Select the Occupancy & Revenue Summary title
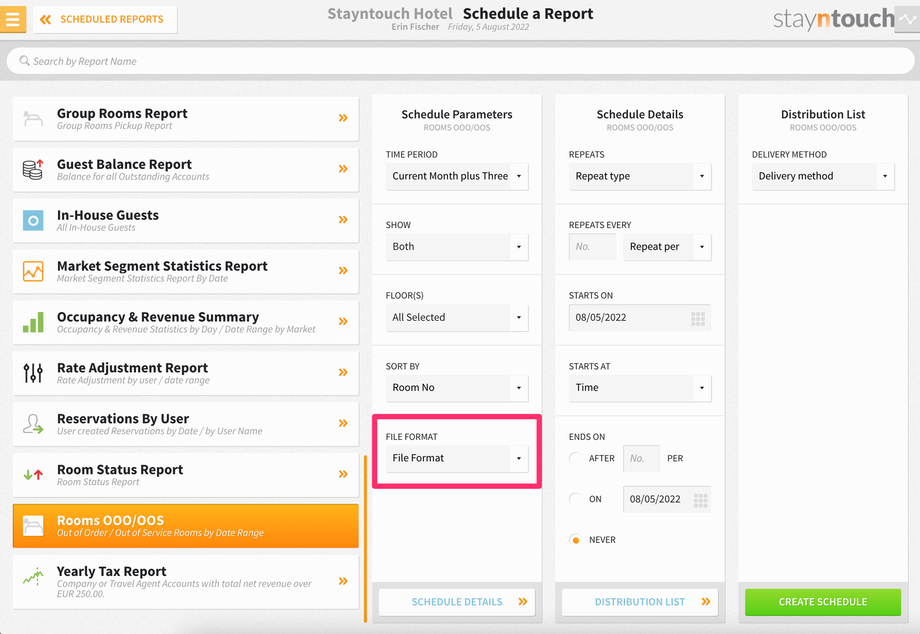 158,317
